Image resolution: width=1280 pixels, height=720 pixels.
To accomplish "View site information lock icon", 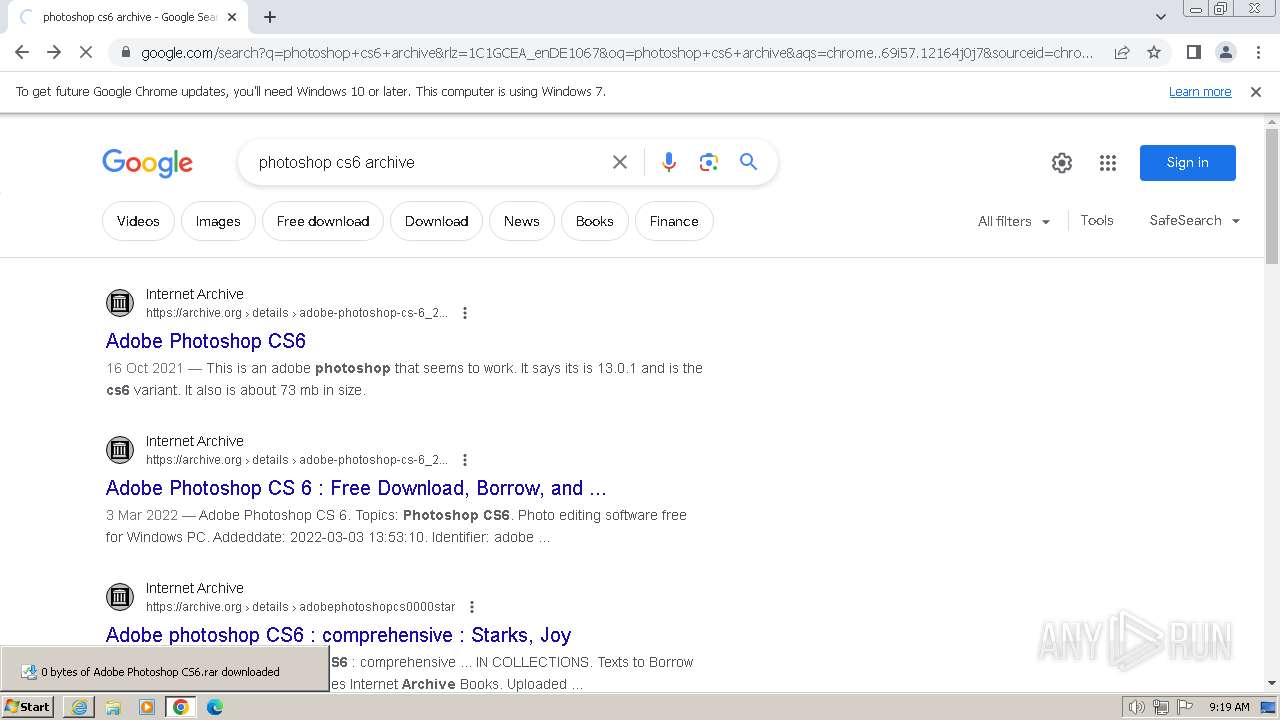I will [124, 52].
